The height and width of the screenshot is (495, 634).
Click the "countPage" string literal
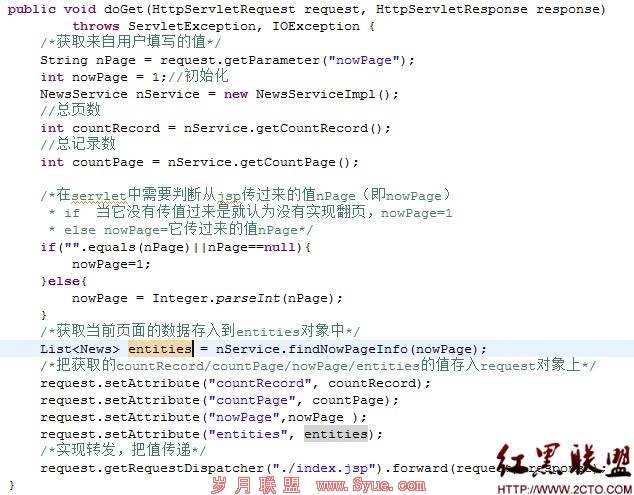click(252, 400)
